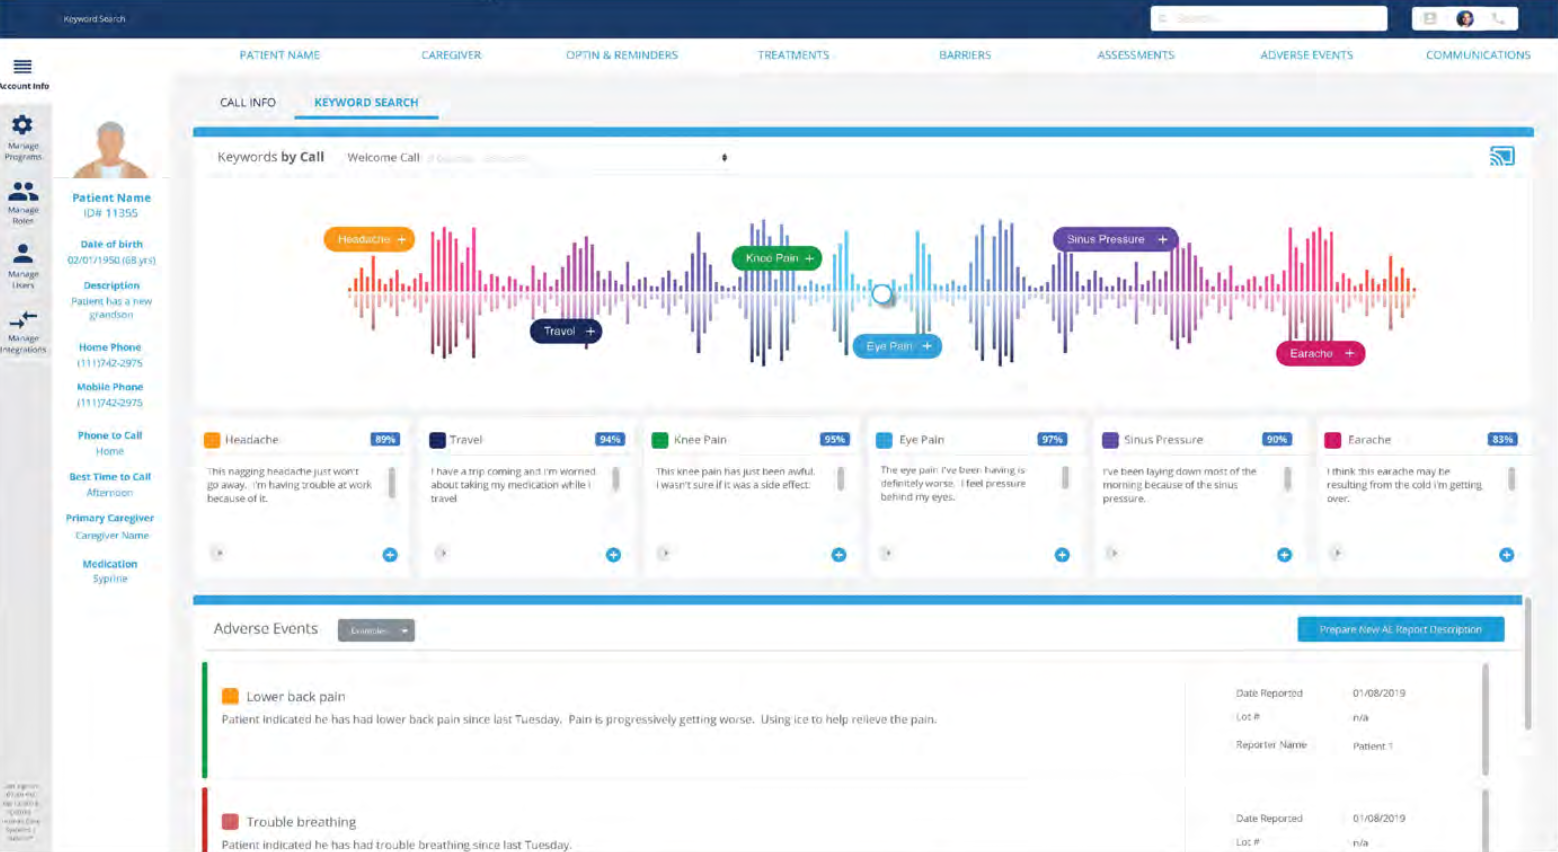Open the Adverse Events filter dropdown

(376, 630)
